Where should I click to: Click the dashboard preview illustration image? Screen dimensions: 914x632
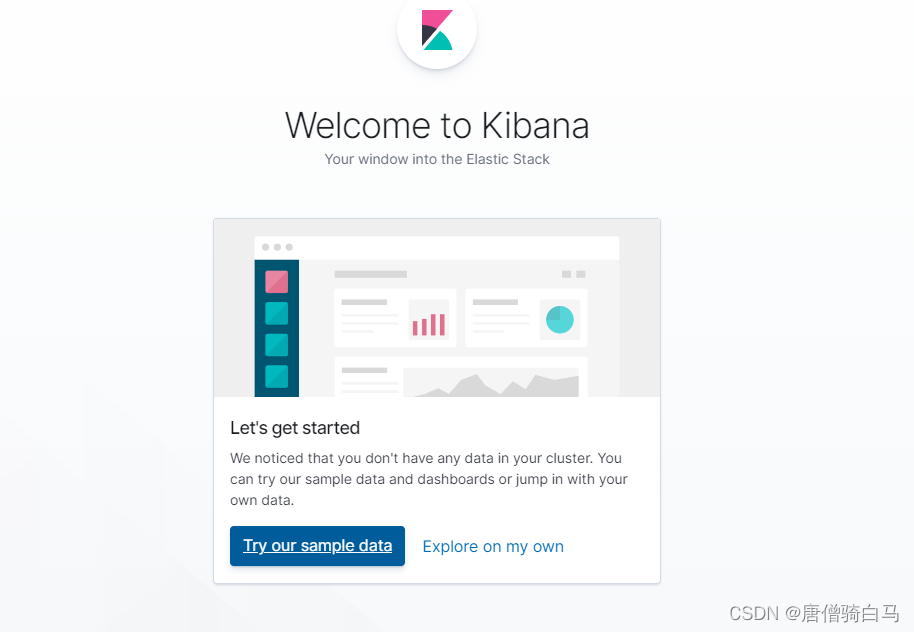tap(437, 310)
